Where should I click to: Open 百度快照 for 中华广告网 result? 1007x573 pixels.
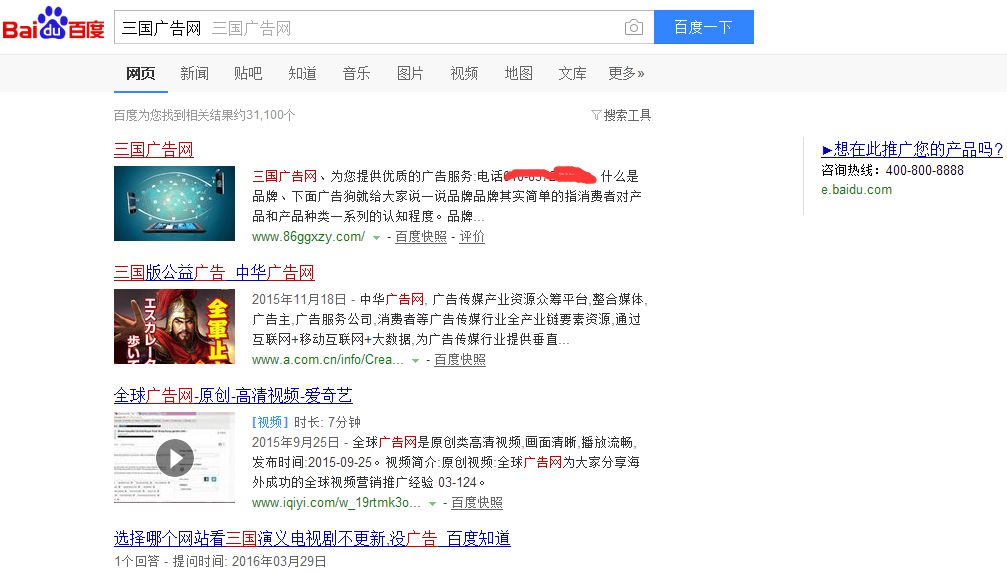tap(460, 360)
